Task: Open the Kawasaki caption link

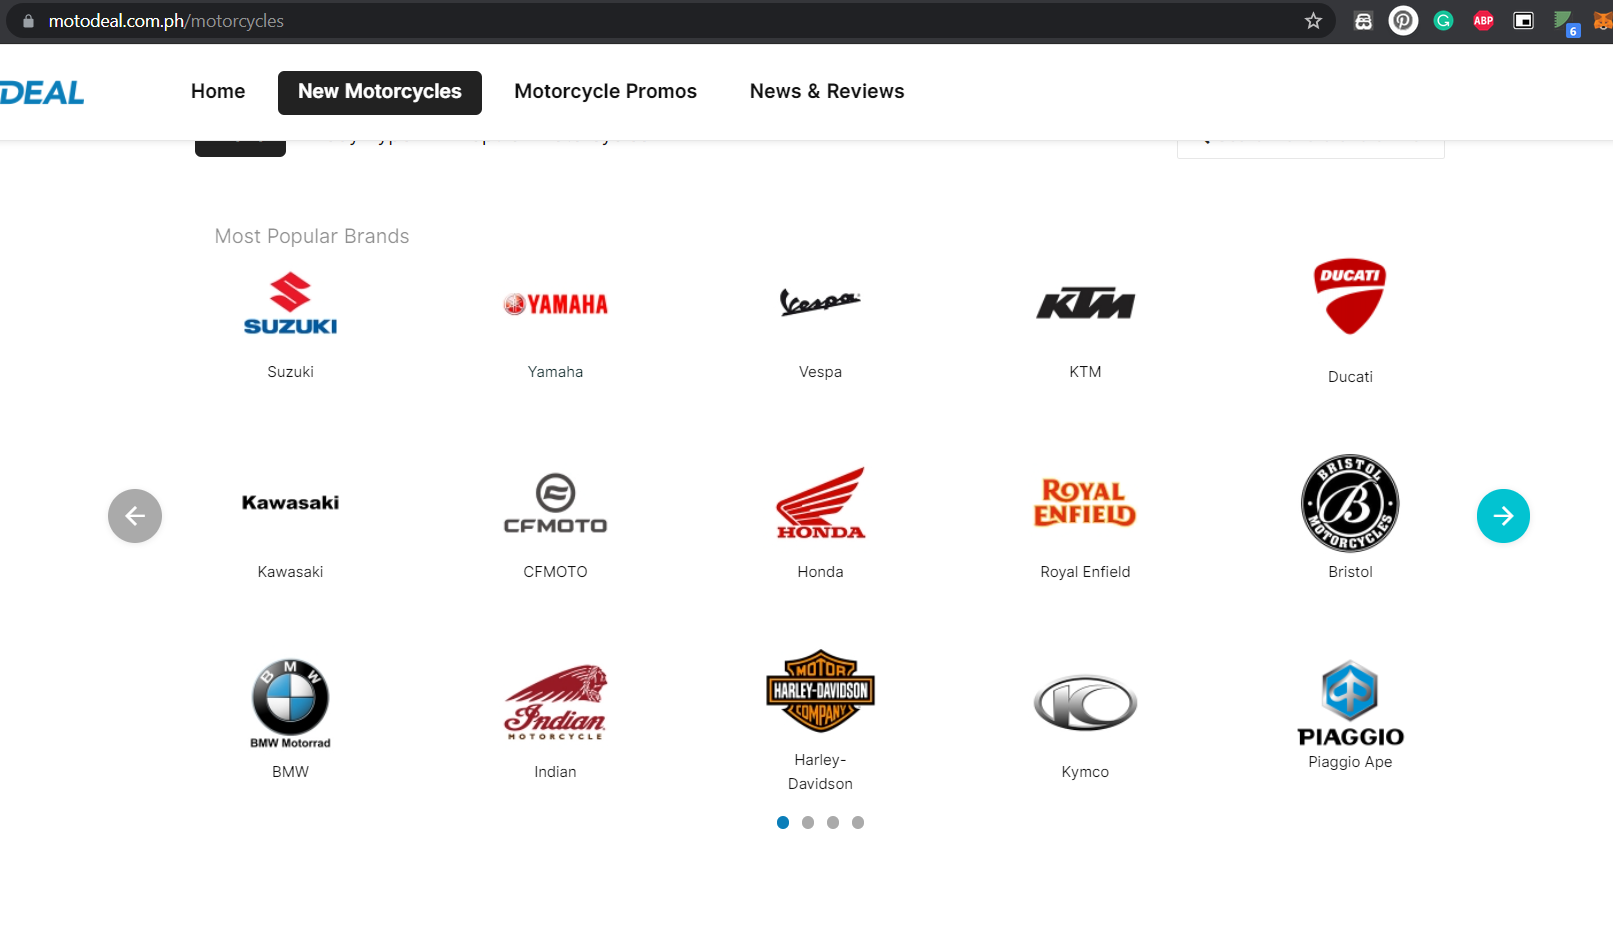Action: 290,572
